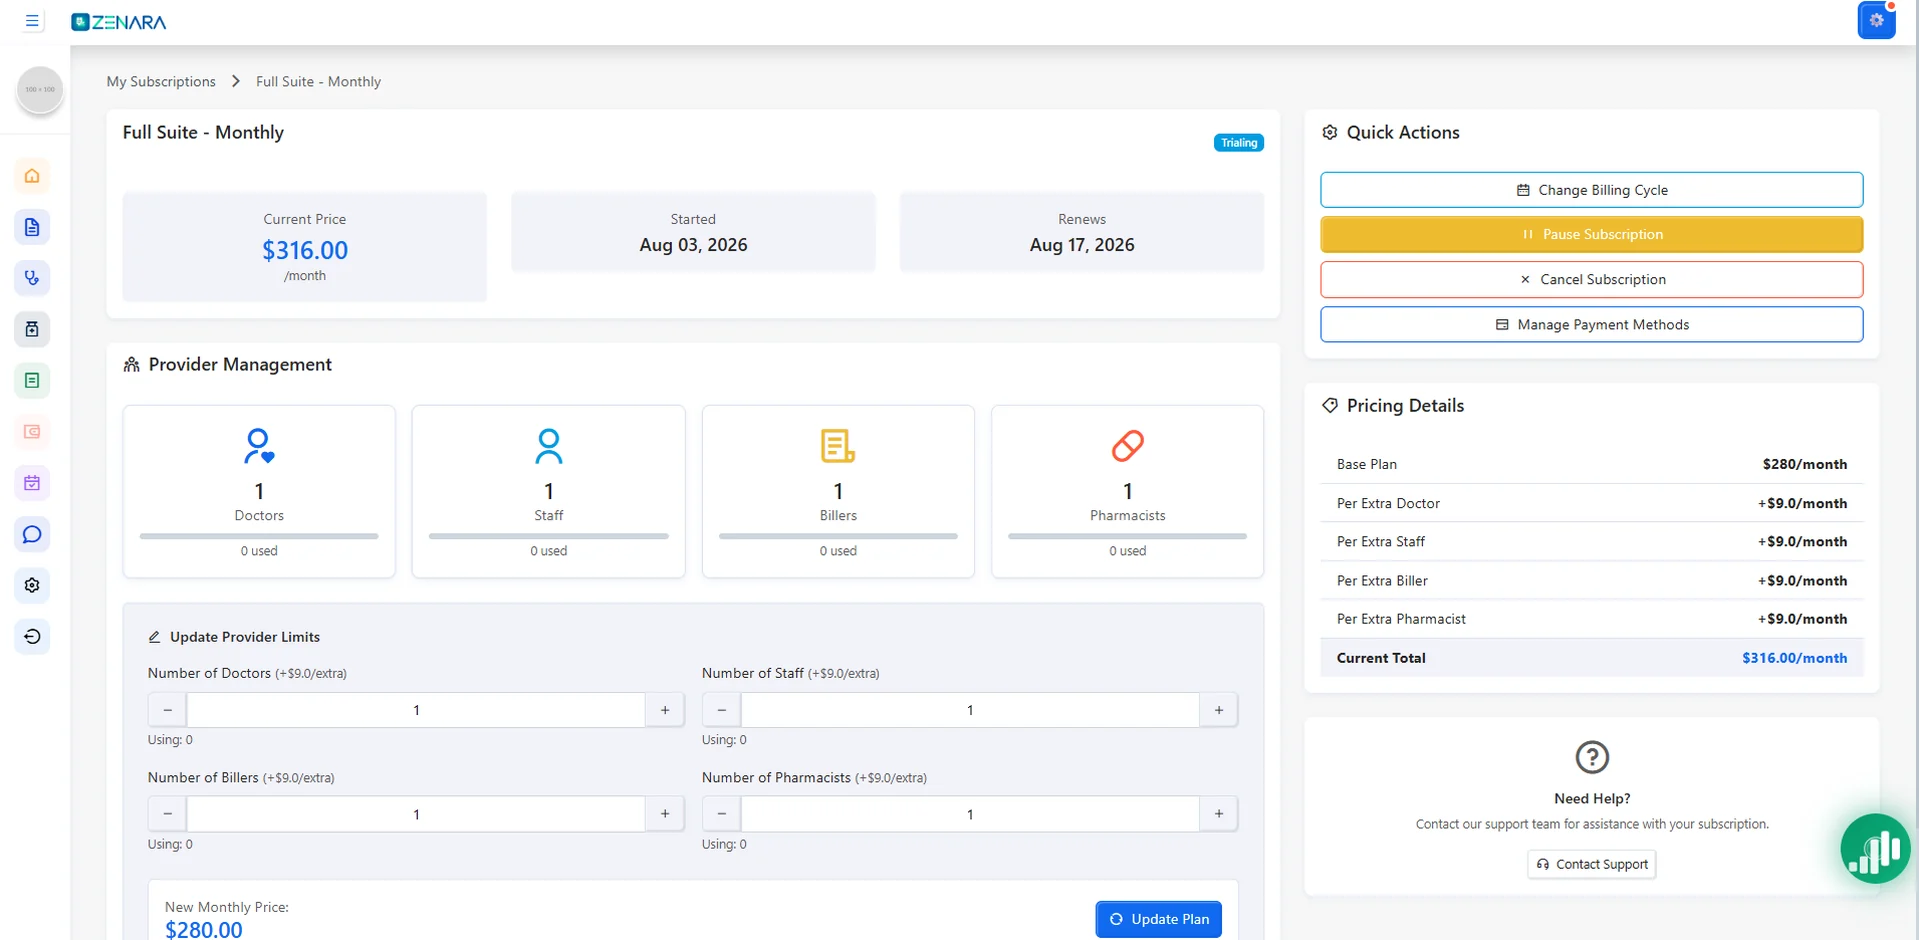The width and height of the screenshot is (1919, 940).
Task: Open the hamburger menu icon
Action: click(32, 20)
